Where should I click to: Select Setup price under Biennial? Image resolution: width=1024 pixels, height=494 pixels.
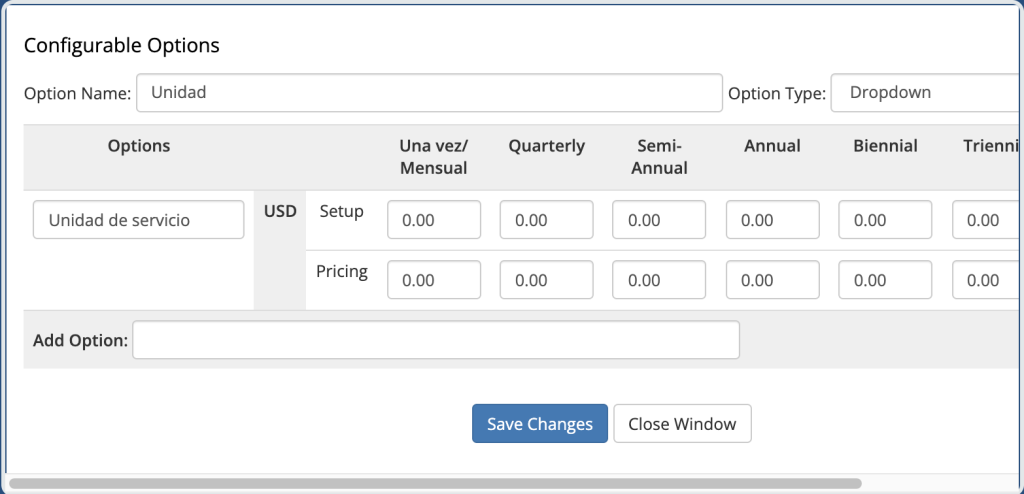coord(885,220)
